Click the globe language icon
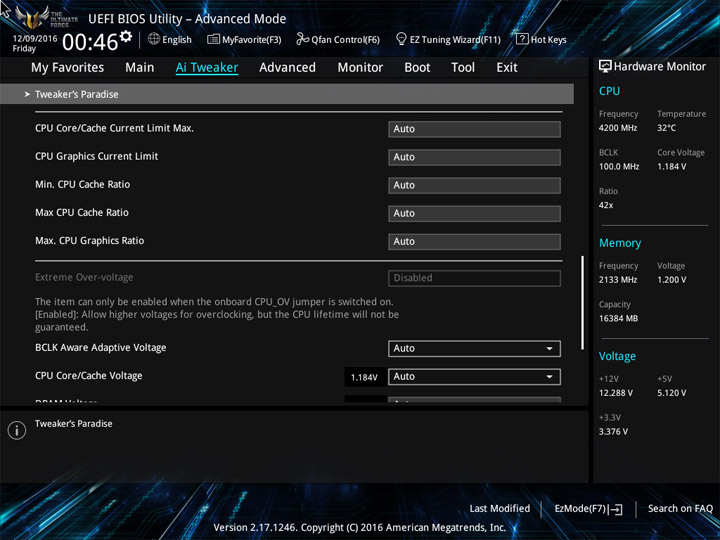 (154, 39)
